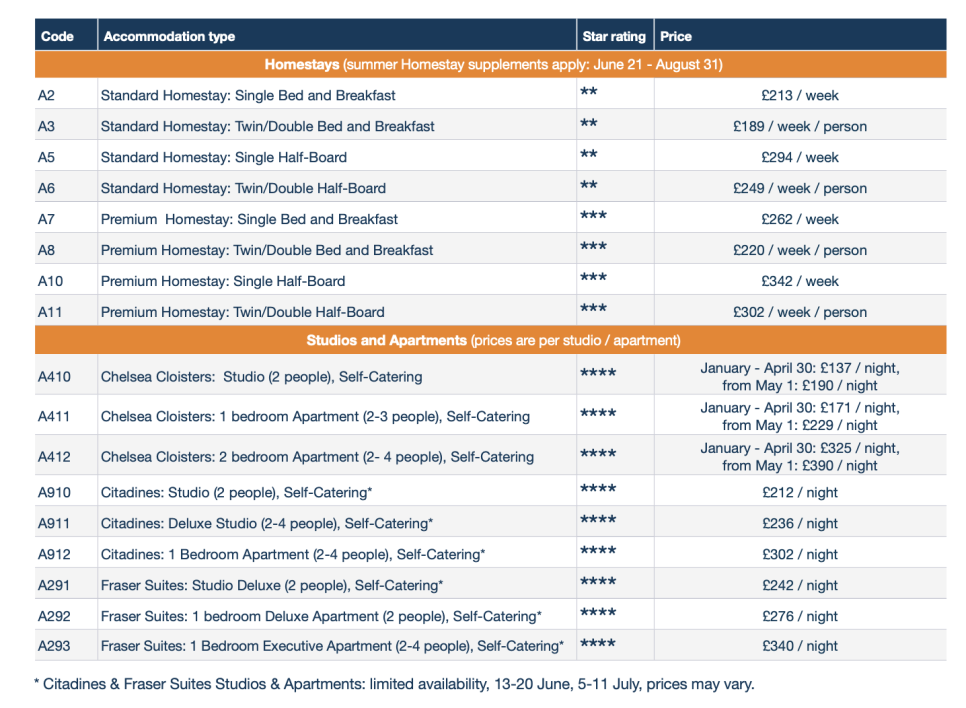This screenshot has width=966, height=708.
Task: Click the £325 / £390 night price cell
Action: point(800,457)
